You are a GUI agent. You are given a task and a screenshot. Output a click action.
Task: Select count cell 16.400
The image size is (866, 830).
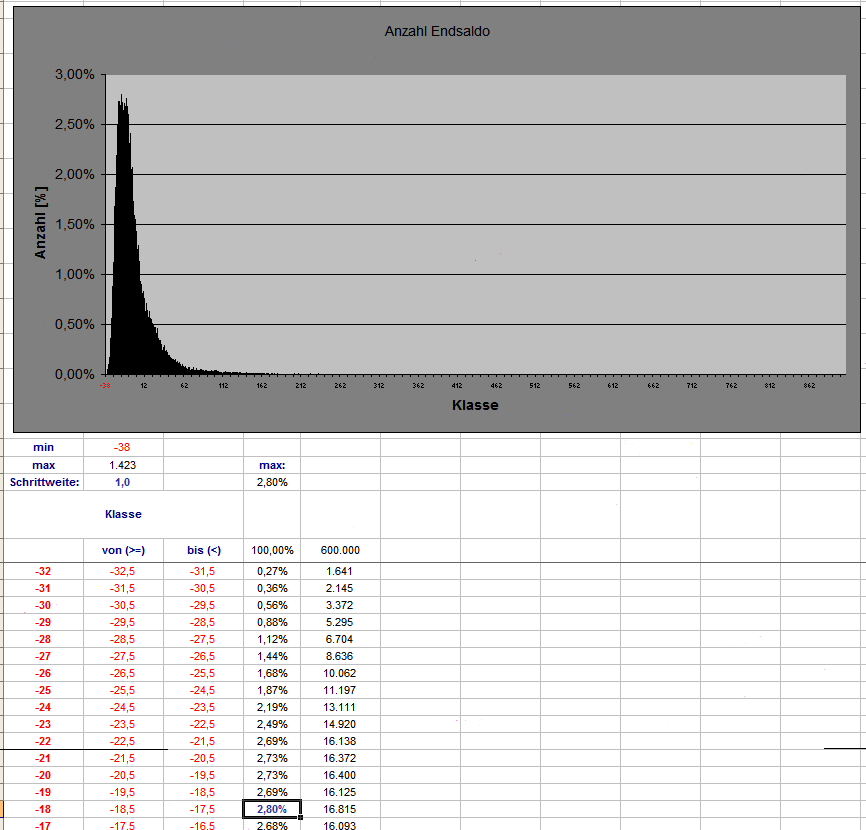340,775
